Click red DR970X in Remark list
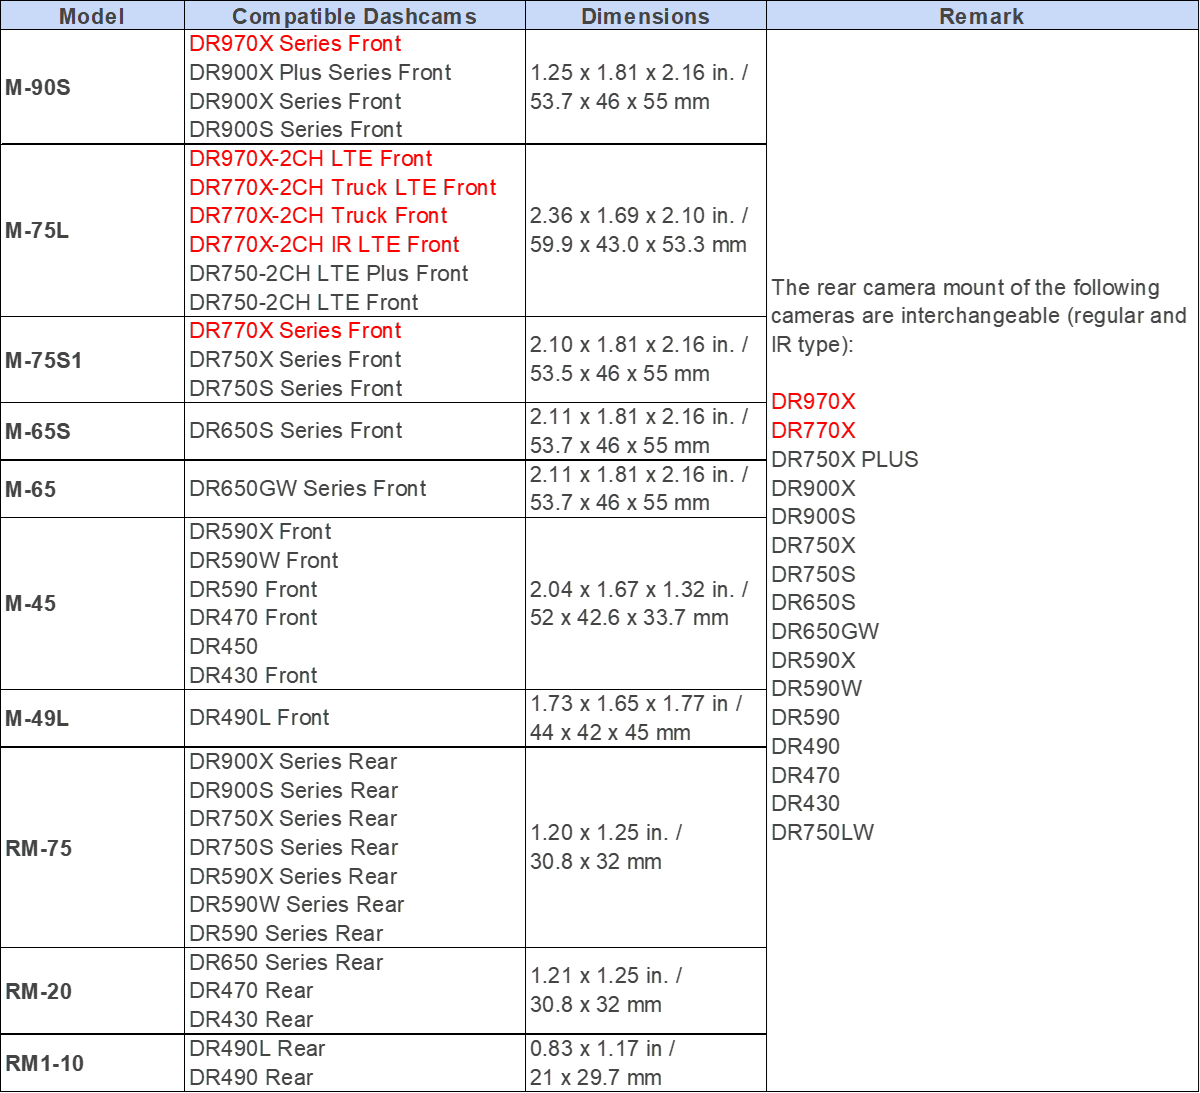The image size is (1200, 1093). pos(813,402)
